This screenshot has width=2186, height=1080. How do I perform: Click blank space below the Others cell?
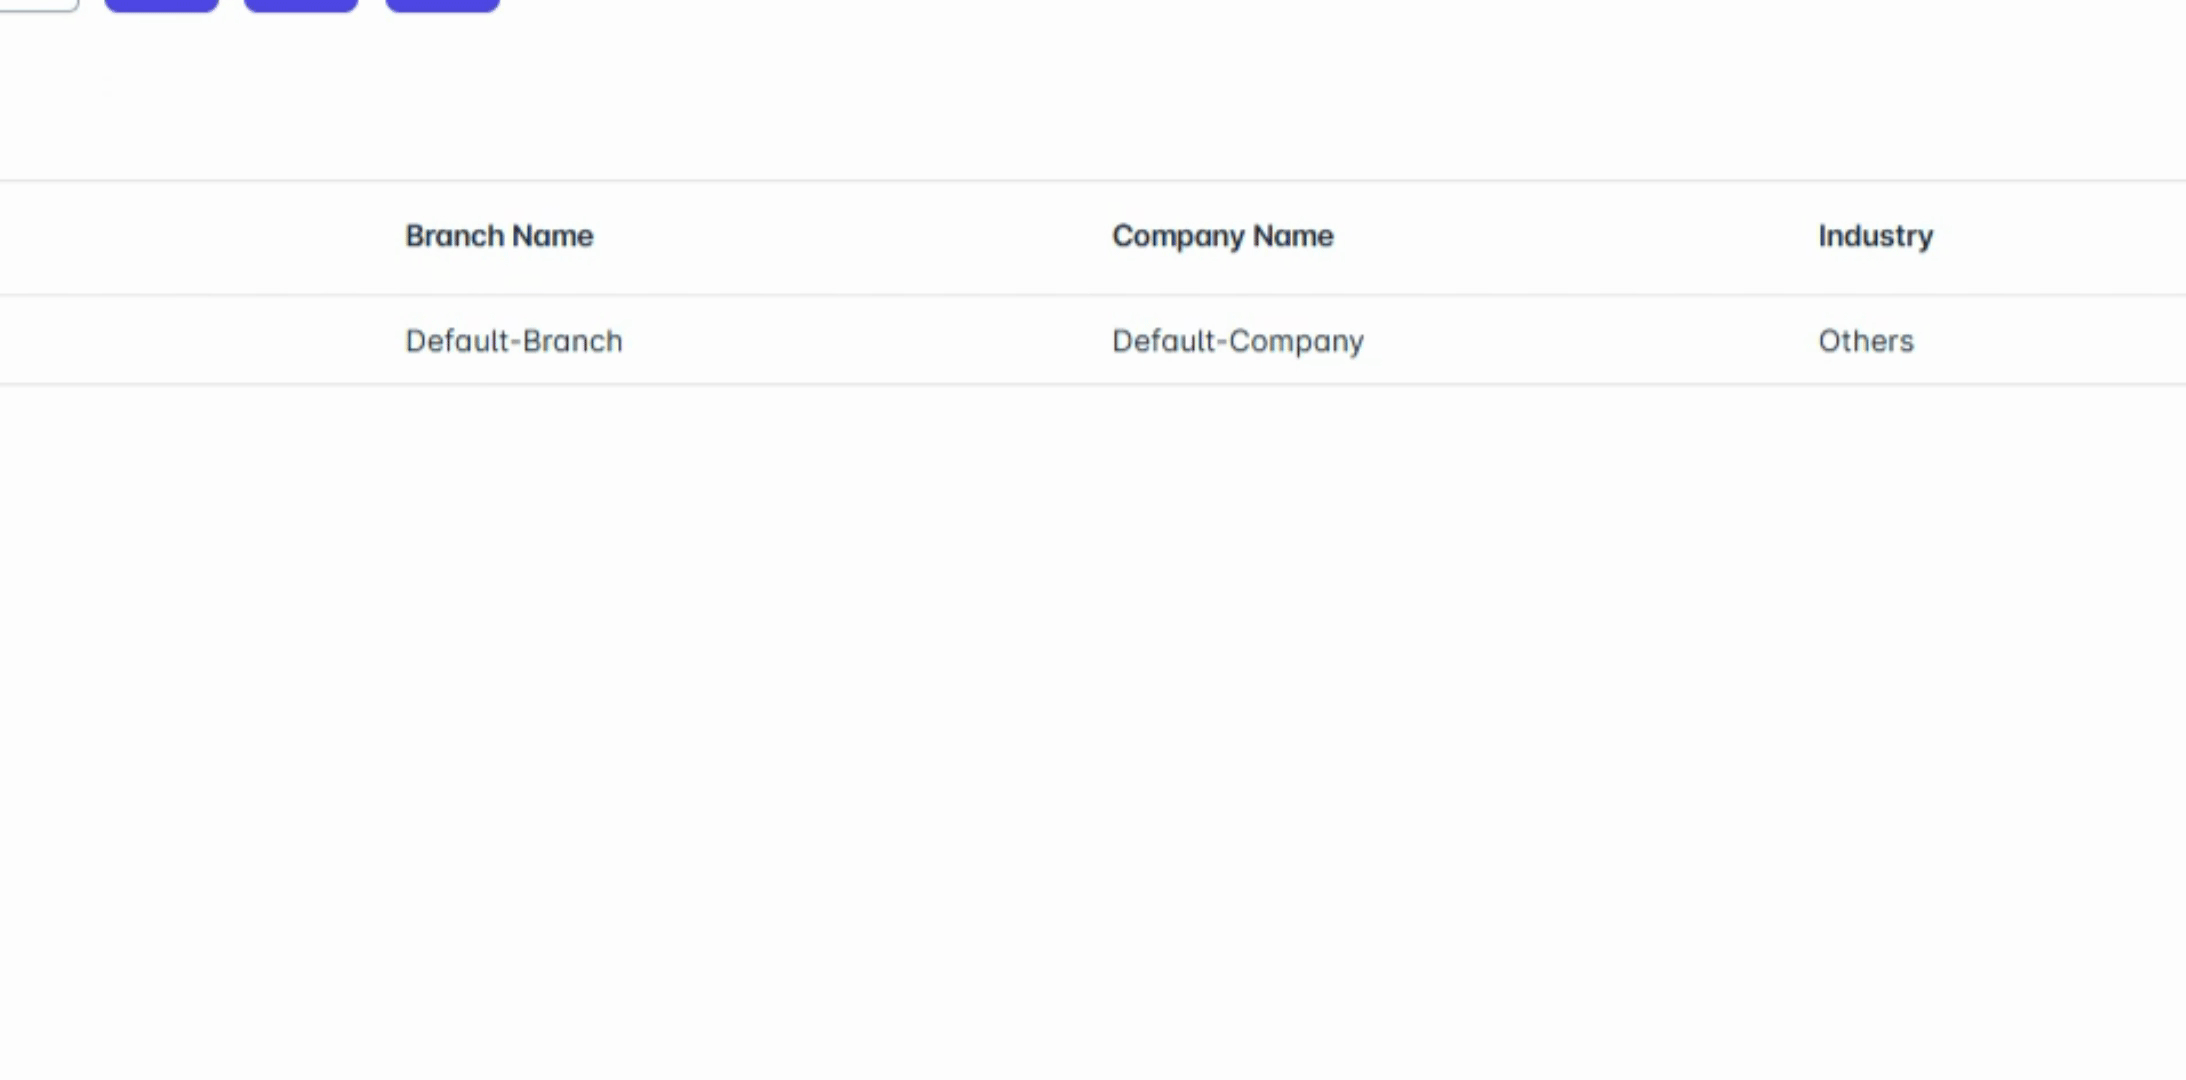[1865, 600]
